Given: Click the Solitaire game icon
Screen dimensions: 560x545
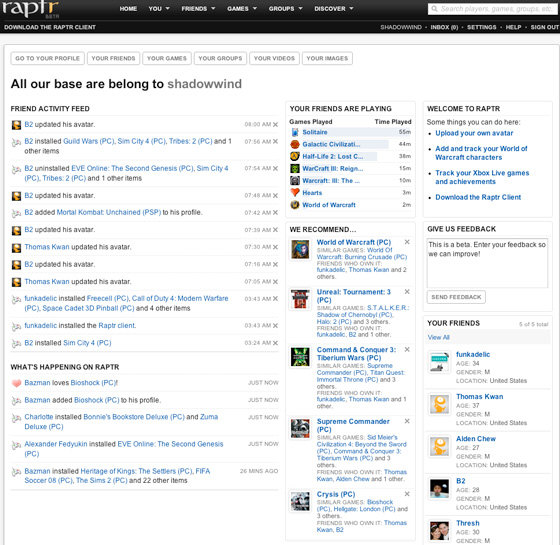Looking at the screenshot, I should [x=295, y=132].
